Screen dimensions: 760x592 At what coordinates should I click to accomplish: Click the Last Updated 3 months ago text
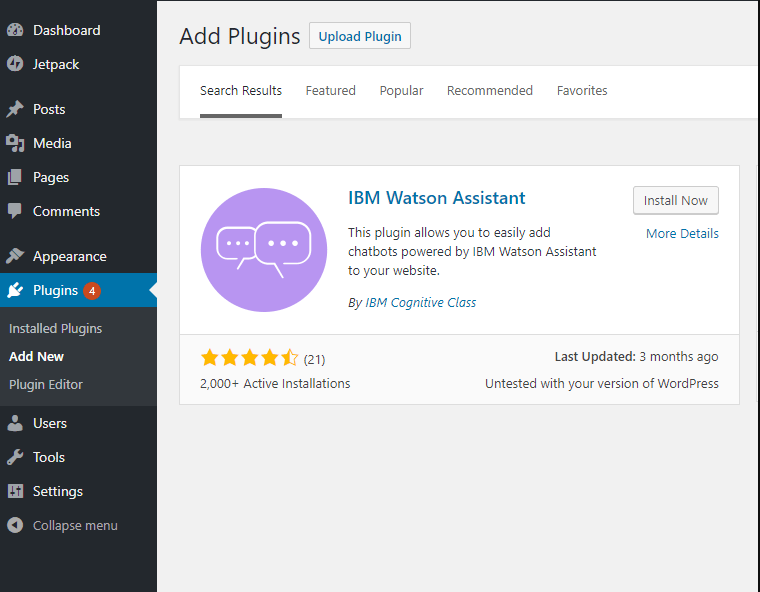click(x=636, y=356)
